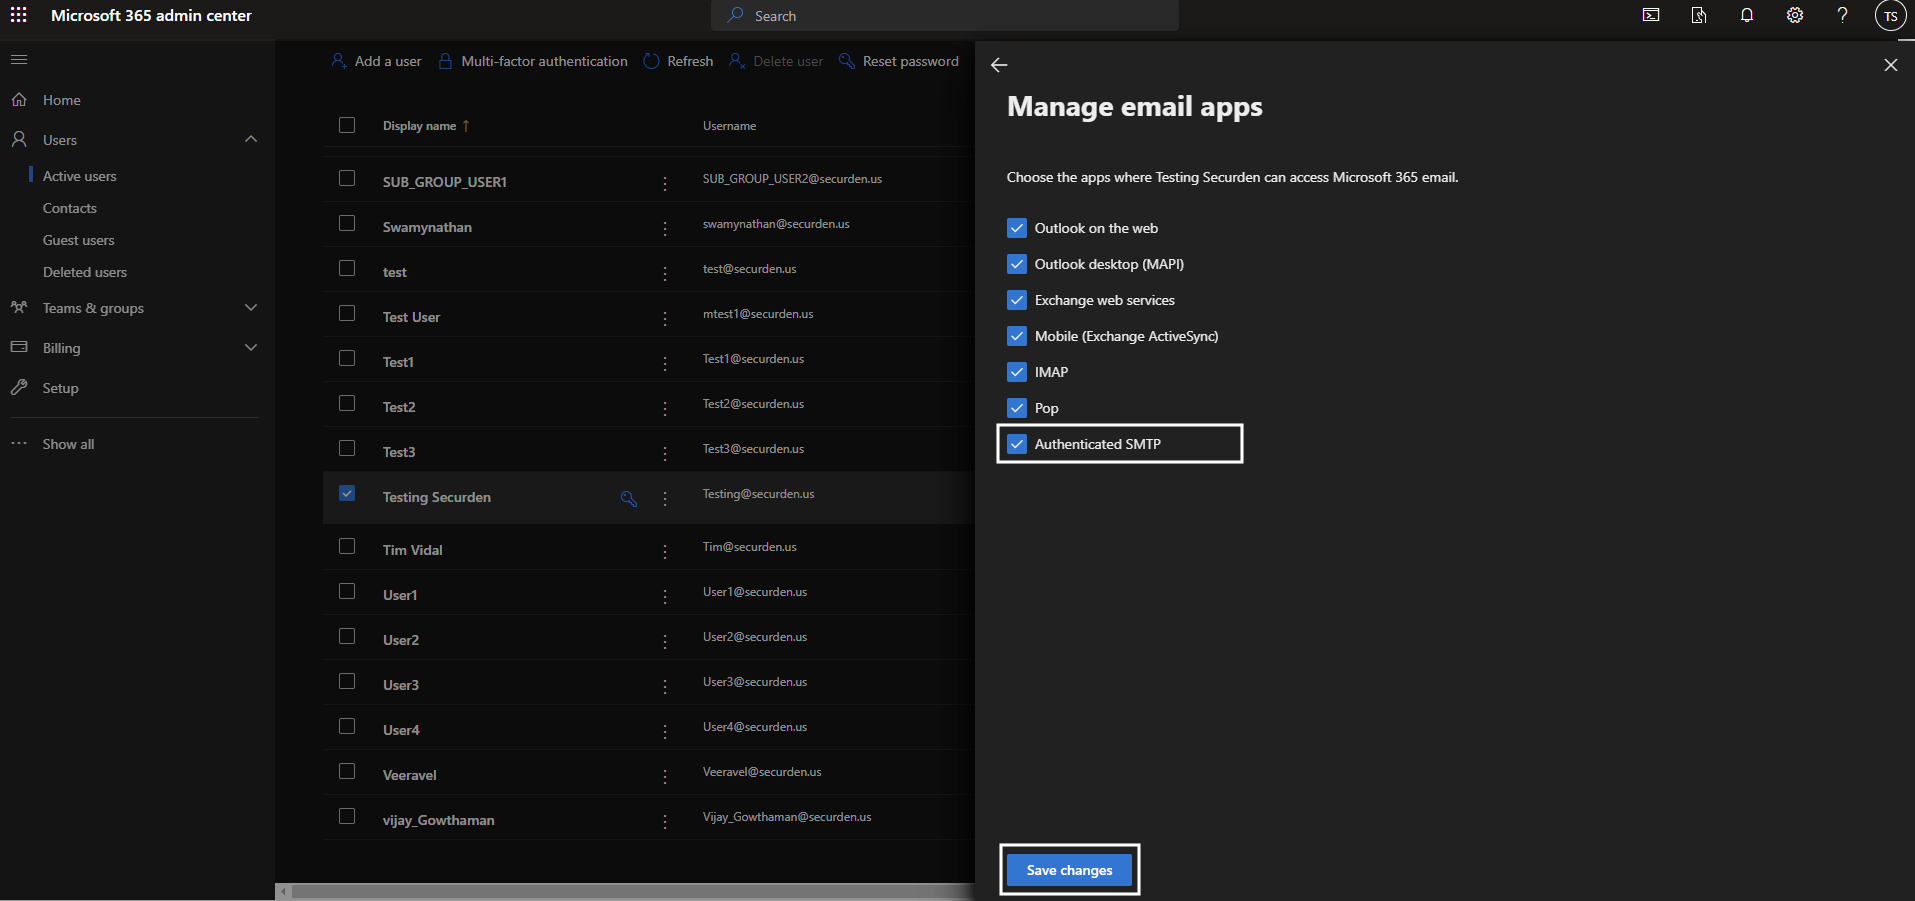Image resolution: width=1915 pixels, height=901 pixels.
Task: Click Reset password in toolbar
Action: [899, 61]
